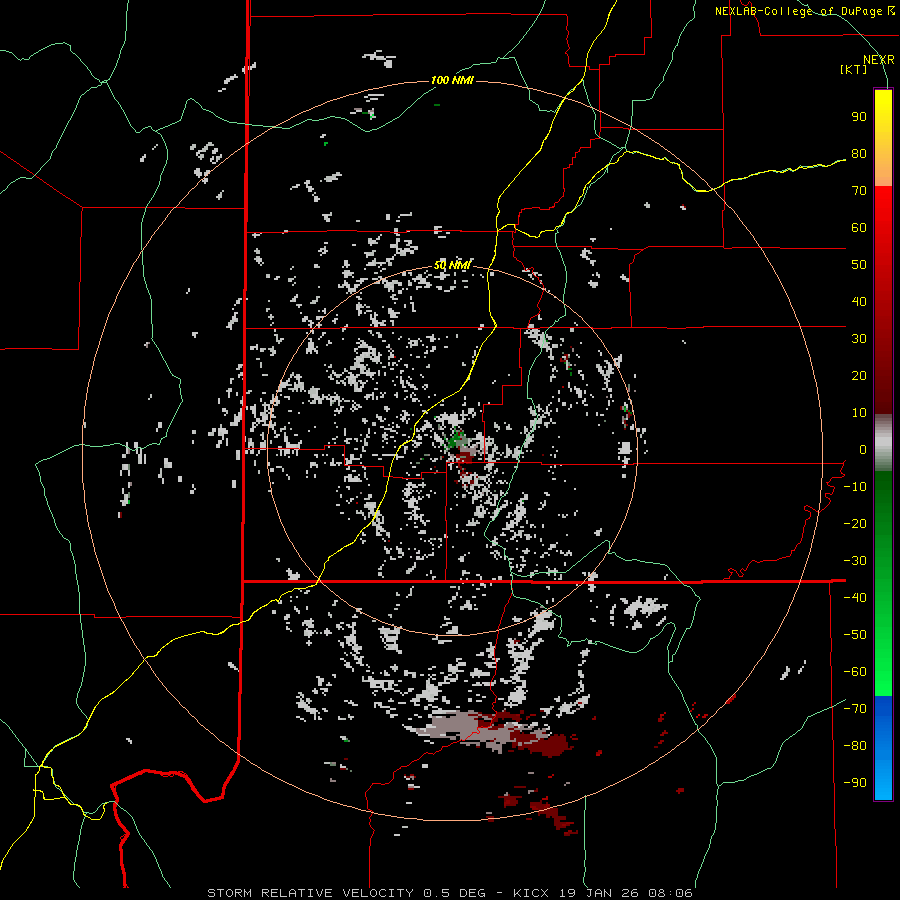
Task: Click the KICX radar site identifier
Action: coord(531,893)
